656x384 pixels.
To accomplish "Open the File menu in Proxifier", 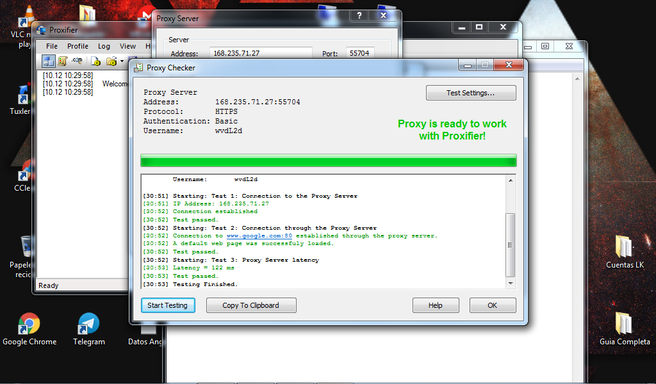I will click(x=51, y=46).
